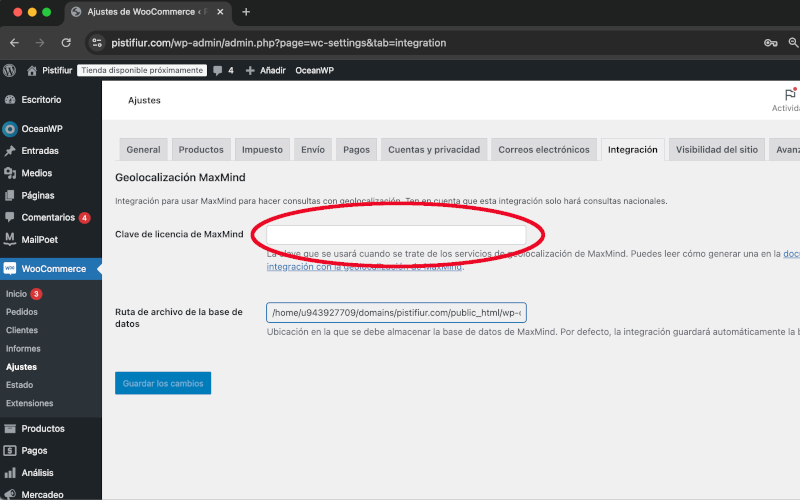
Task: Select the Integración tab
Action: (633, 149)
